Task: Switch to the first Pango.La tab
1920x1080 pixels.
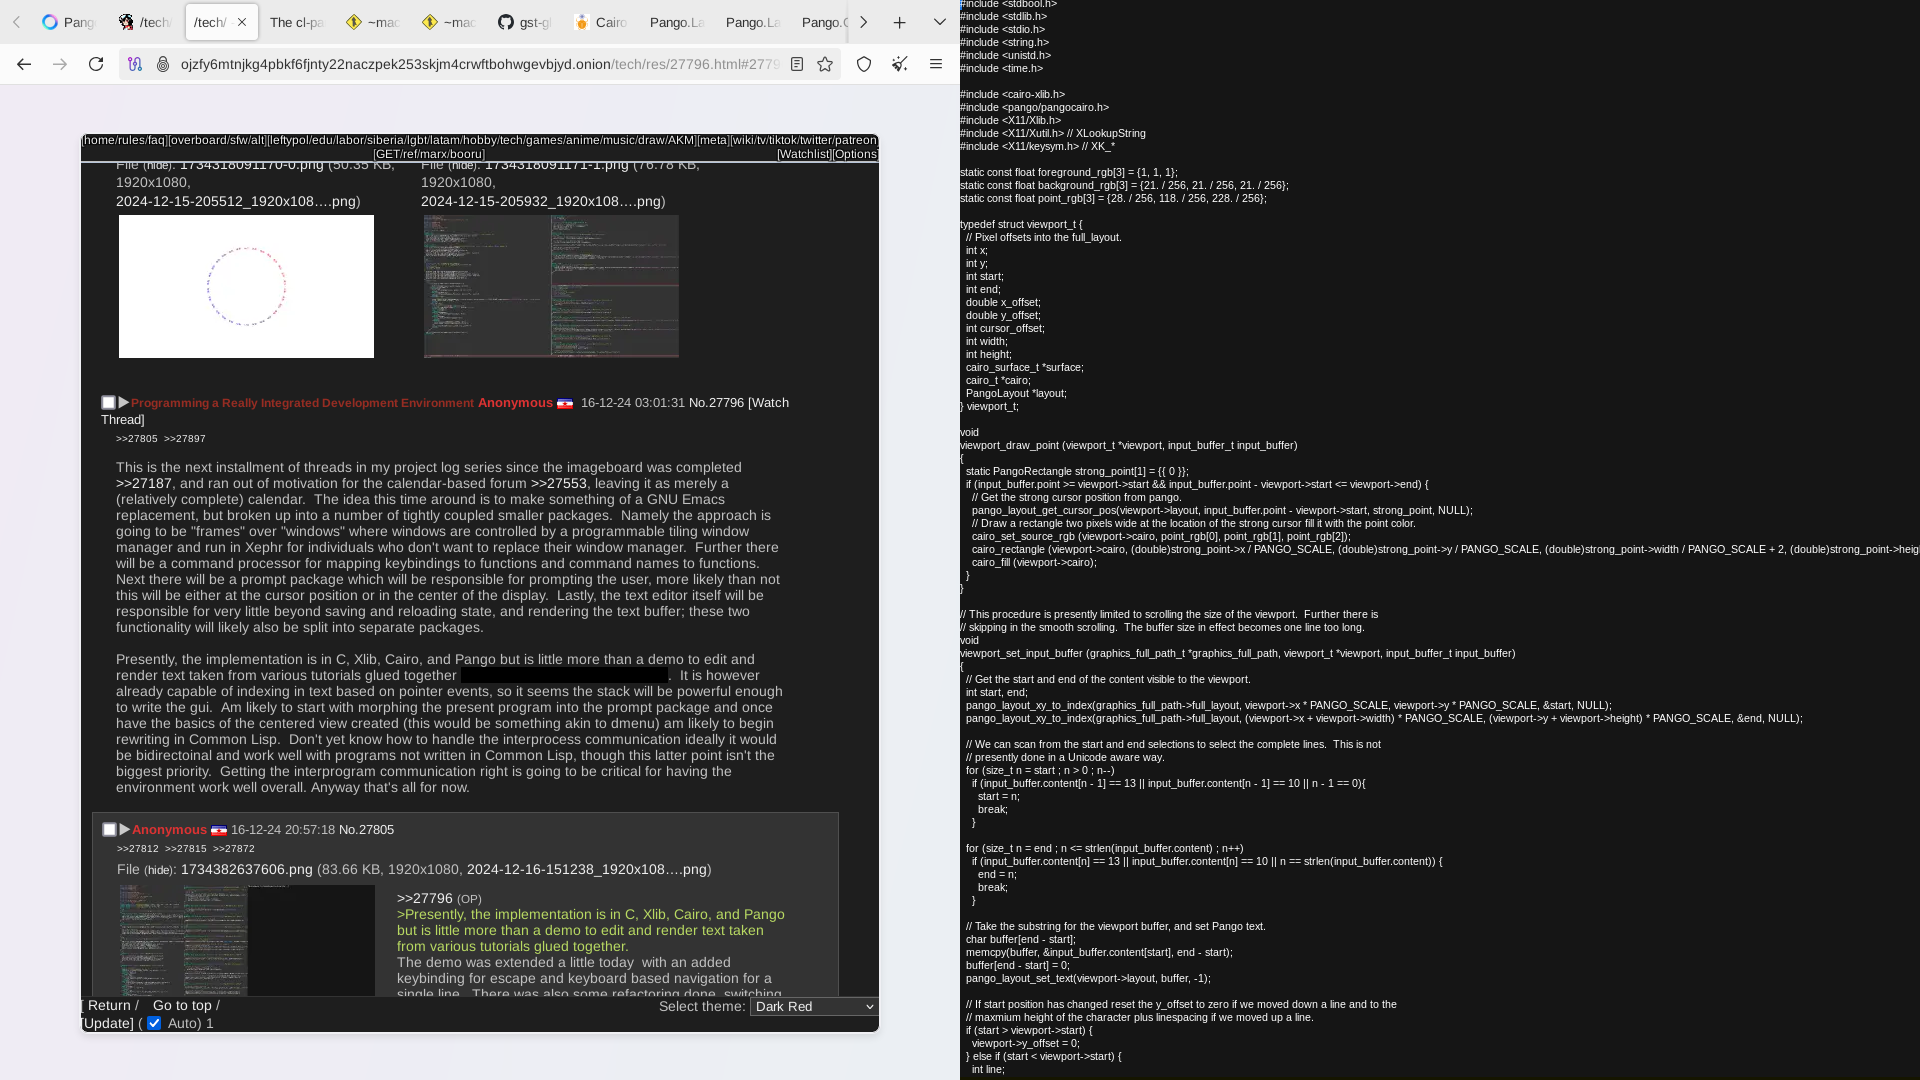Action: (x=677, y=22)
